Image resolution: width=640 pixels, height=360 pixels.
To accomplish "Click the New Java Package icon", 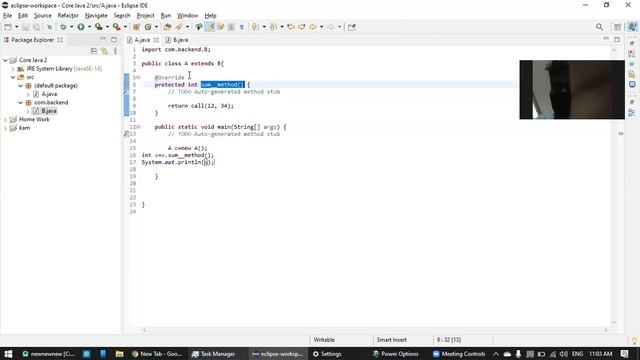I will pos(136,27).
